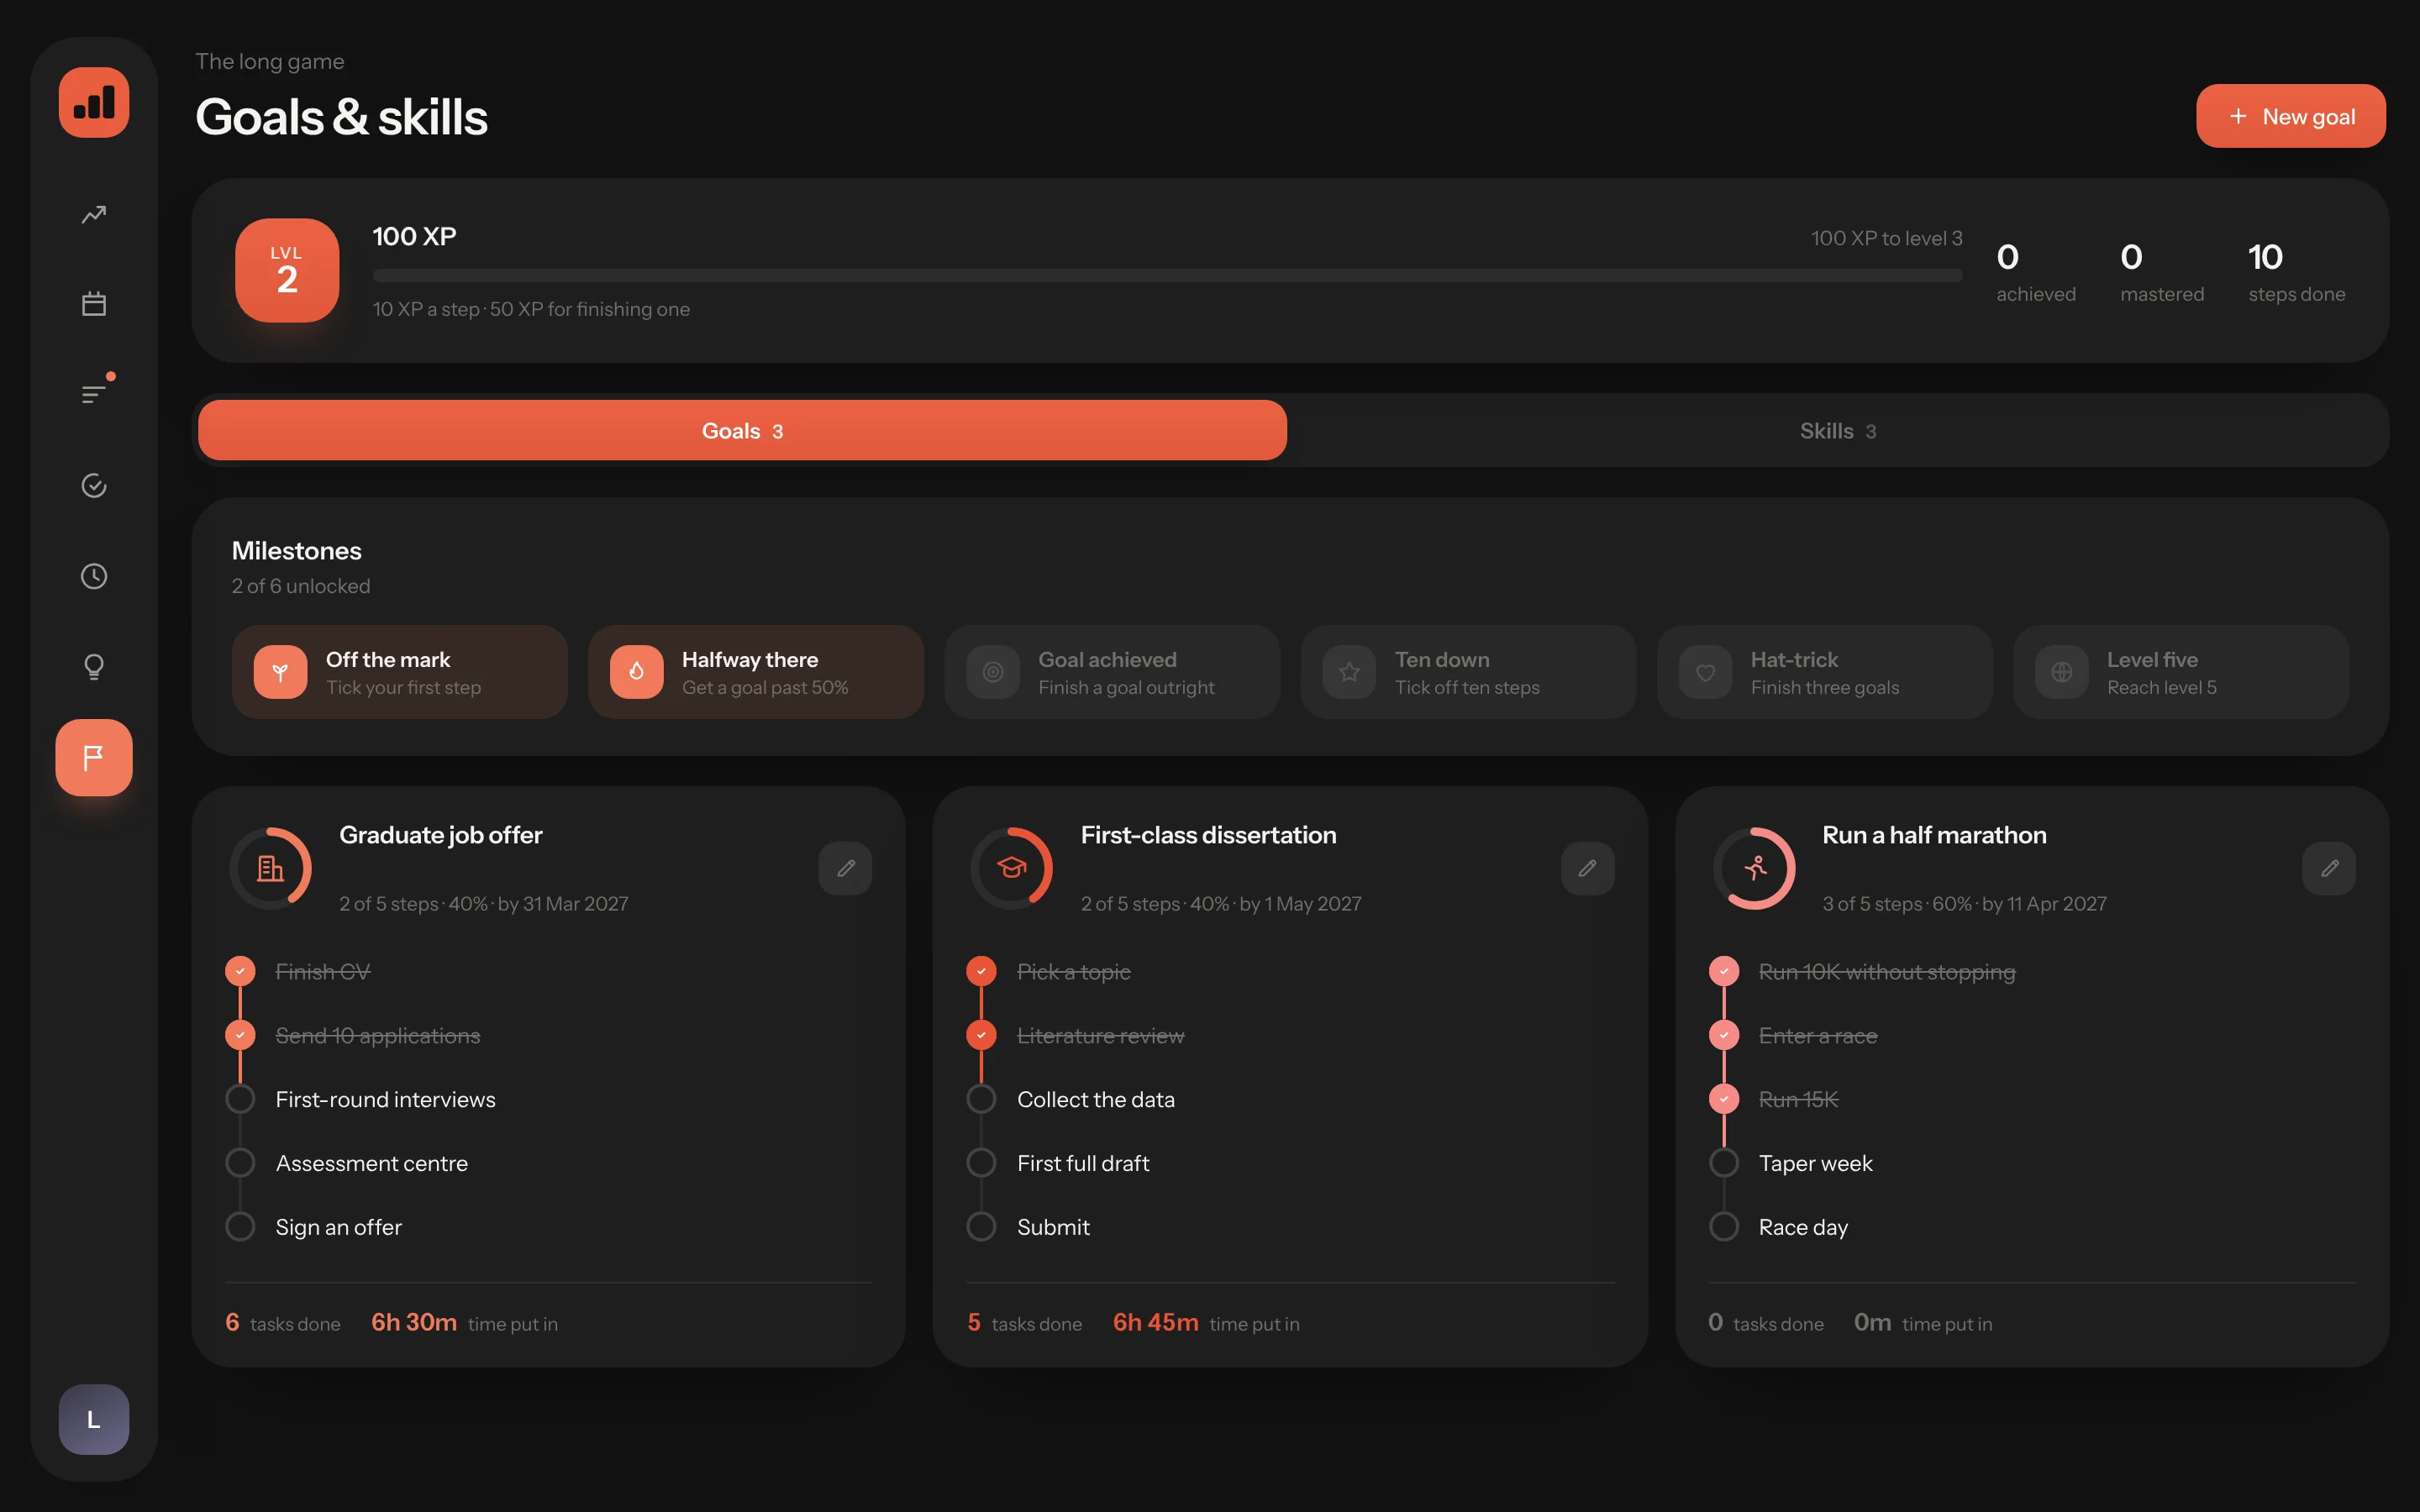Screen dimensions: 2420x1512
Task: Switch to the Goals tab
Action: (x=742, y=431)
